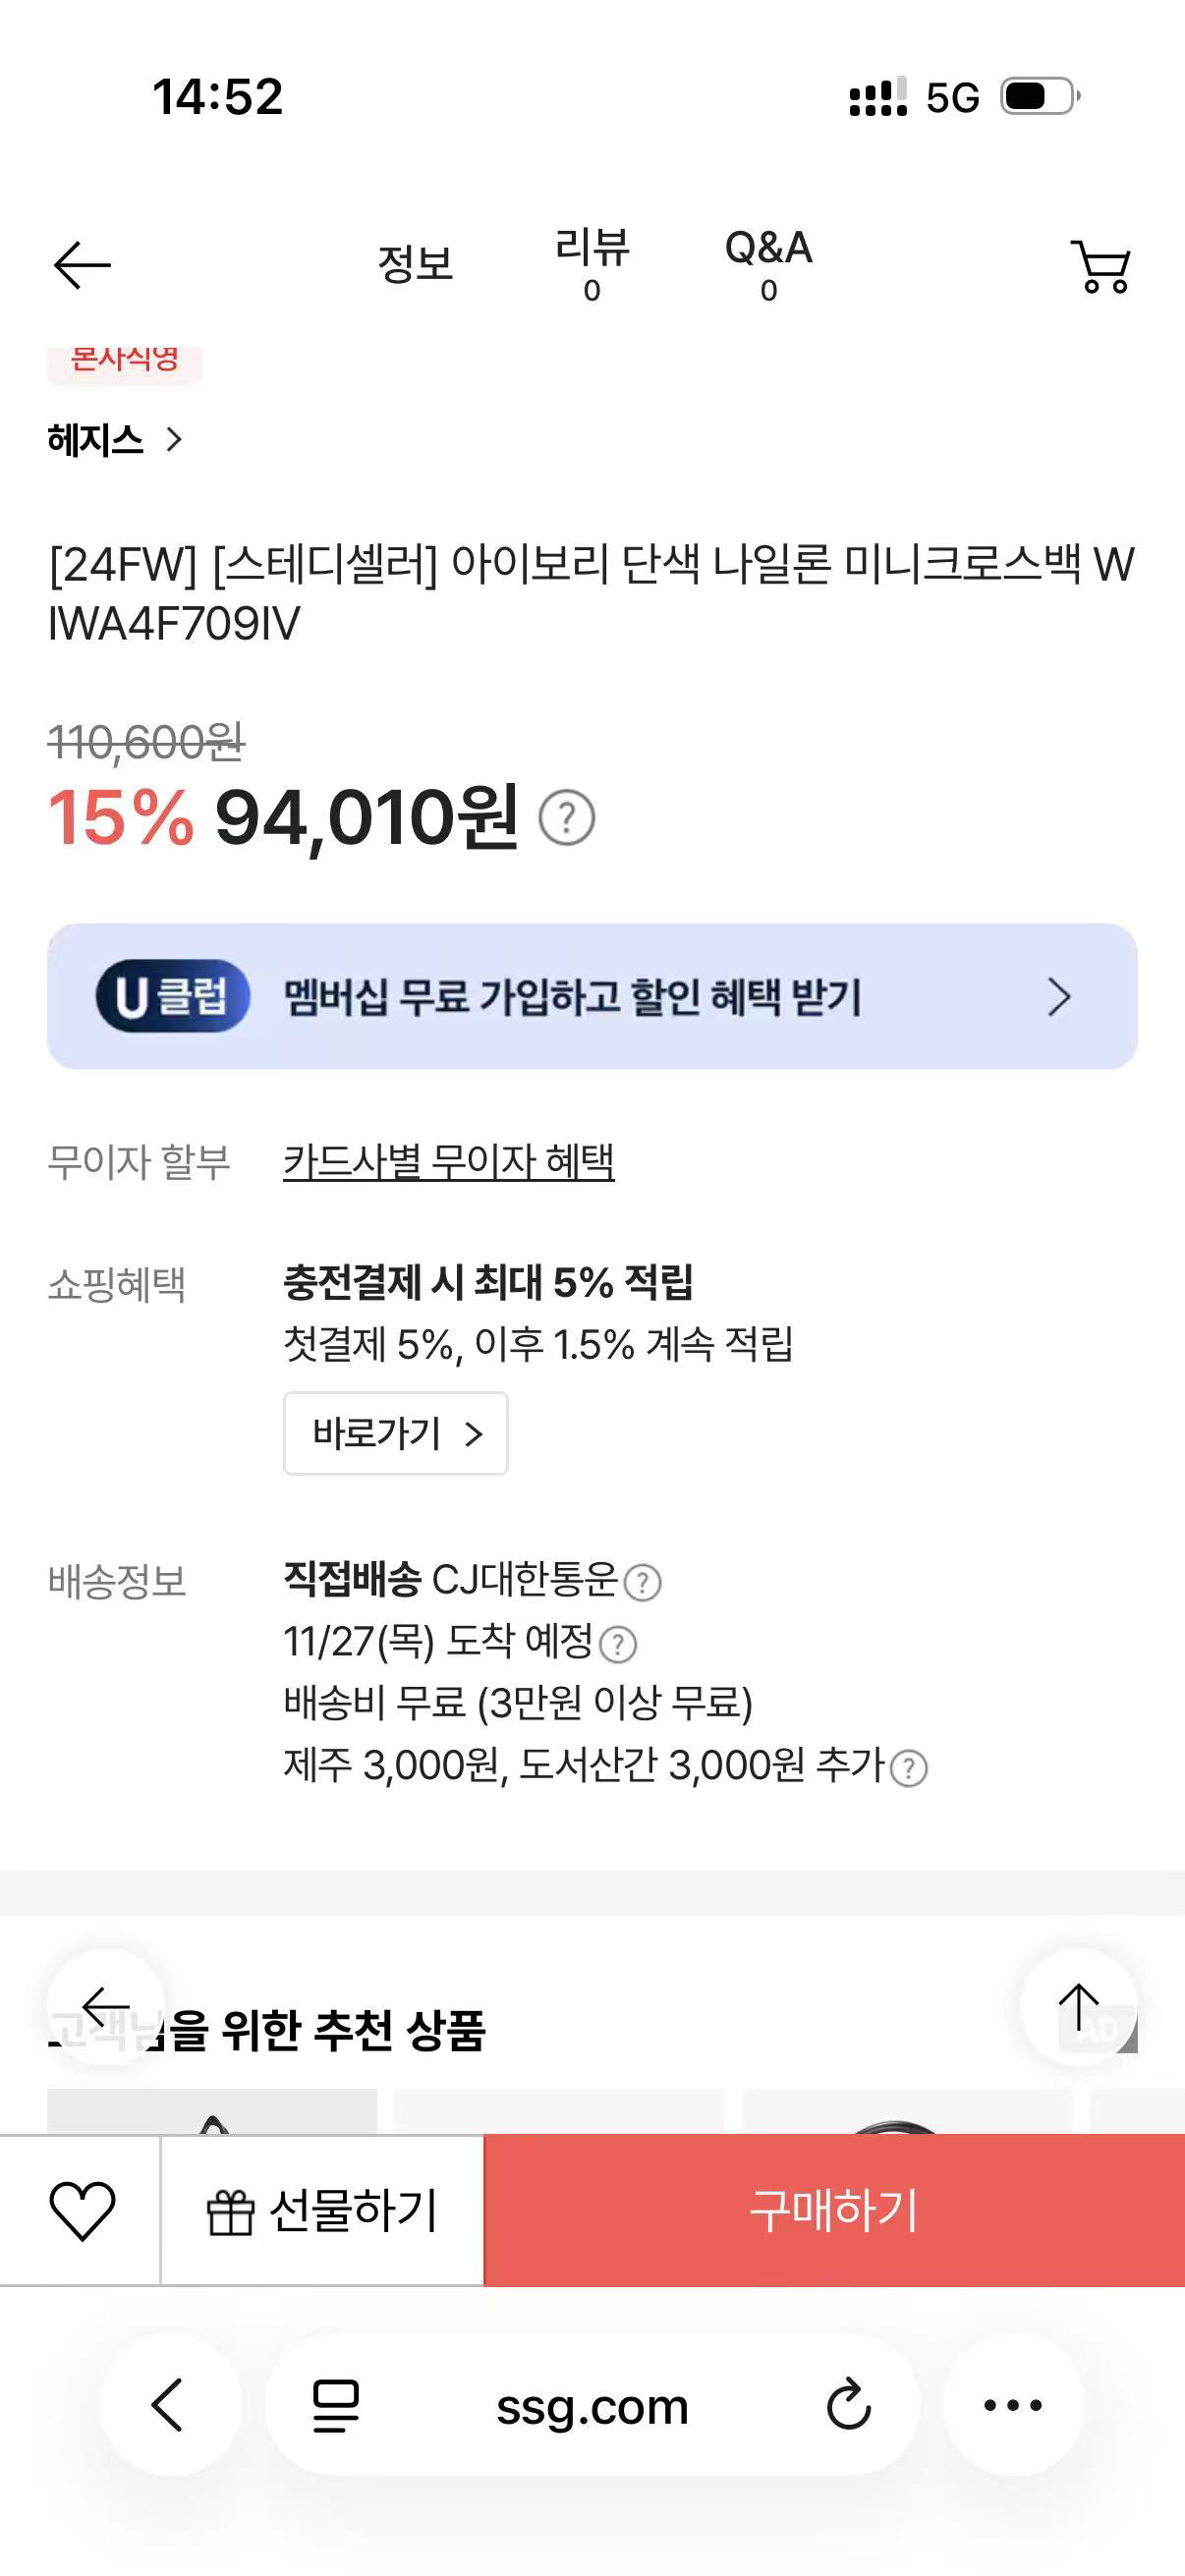The height and width of the screenshot is (2576, 1185).
Task: Tap the scroll-to-top arrow button
Action: [x=1078, y=2006]
